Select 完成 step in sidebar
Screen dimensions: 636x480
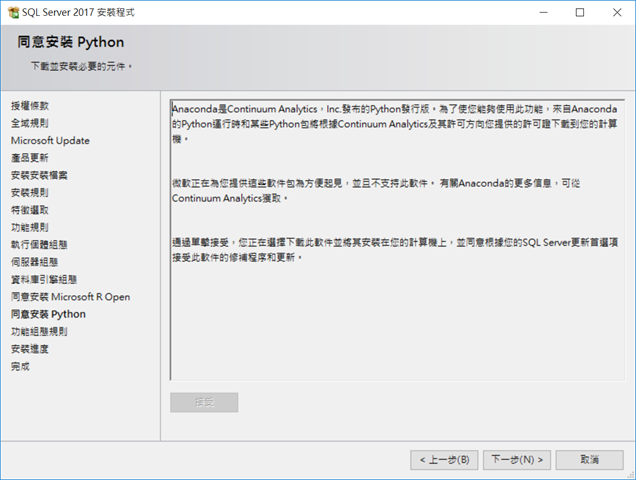[x=20, y=366]
